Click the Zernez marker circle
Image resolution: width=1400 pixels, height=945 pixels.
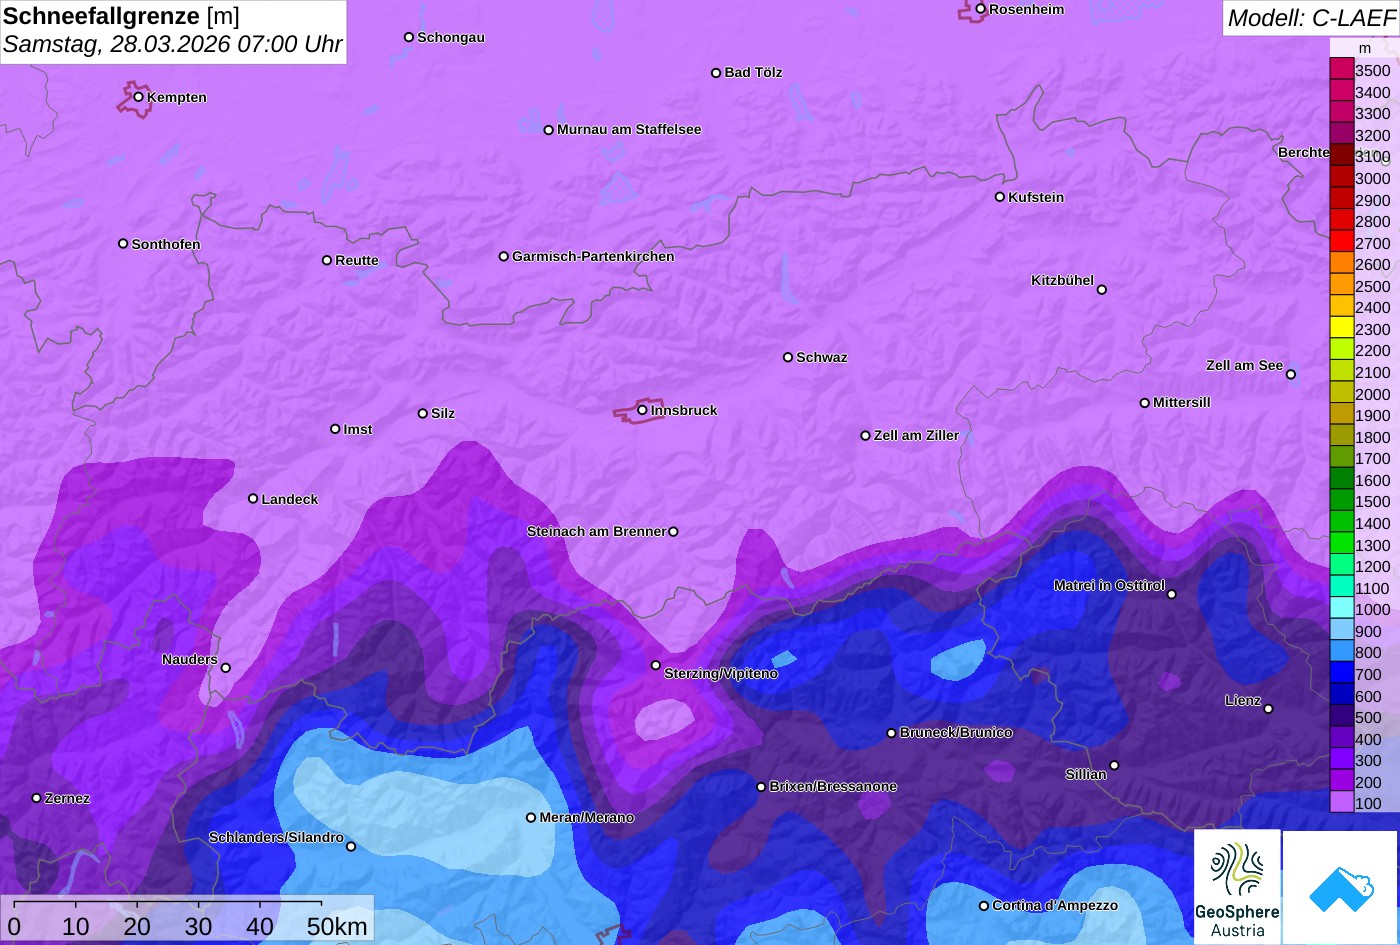[x=37, y=798]
